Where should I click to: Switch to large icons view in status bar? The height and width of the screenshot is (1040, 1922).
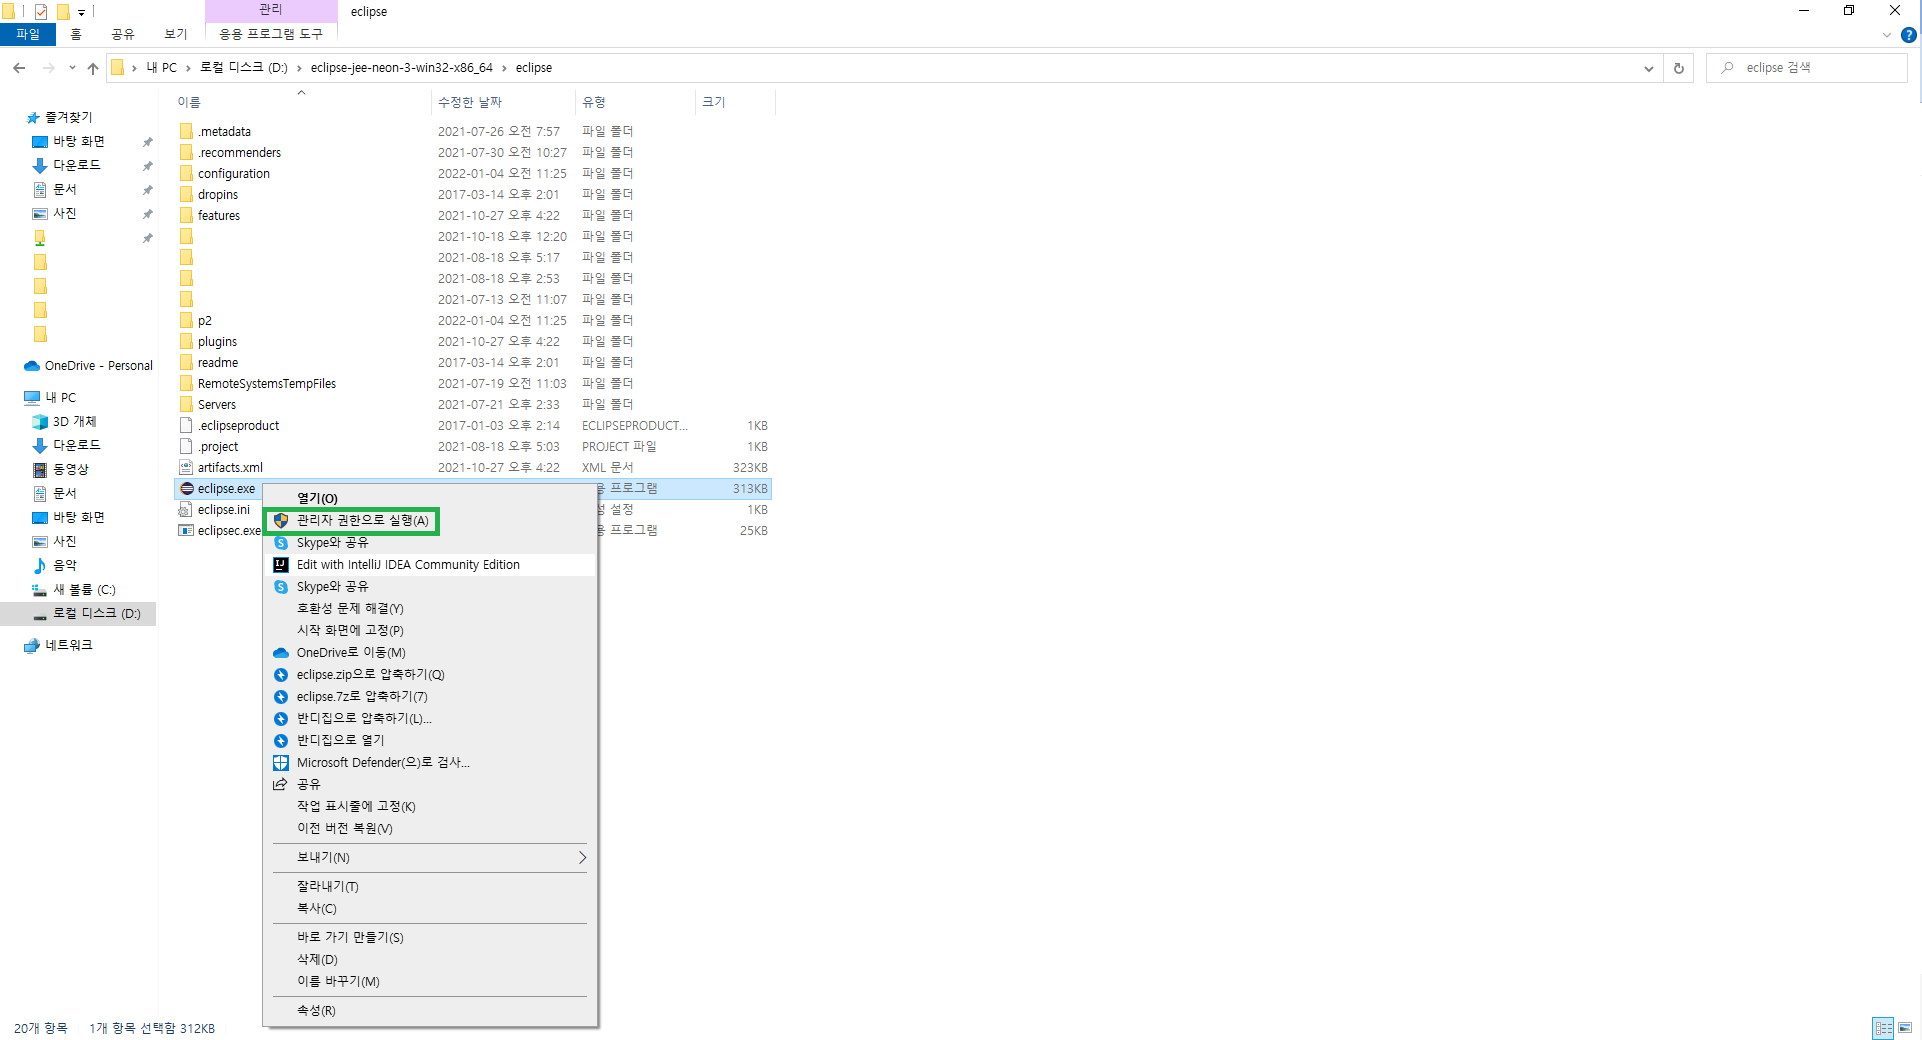click(x=1905, y=1028)
